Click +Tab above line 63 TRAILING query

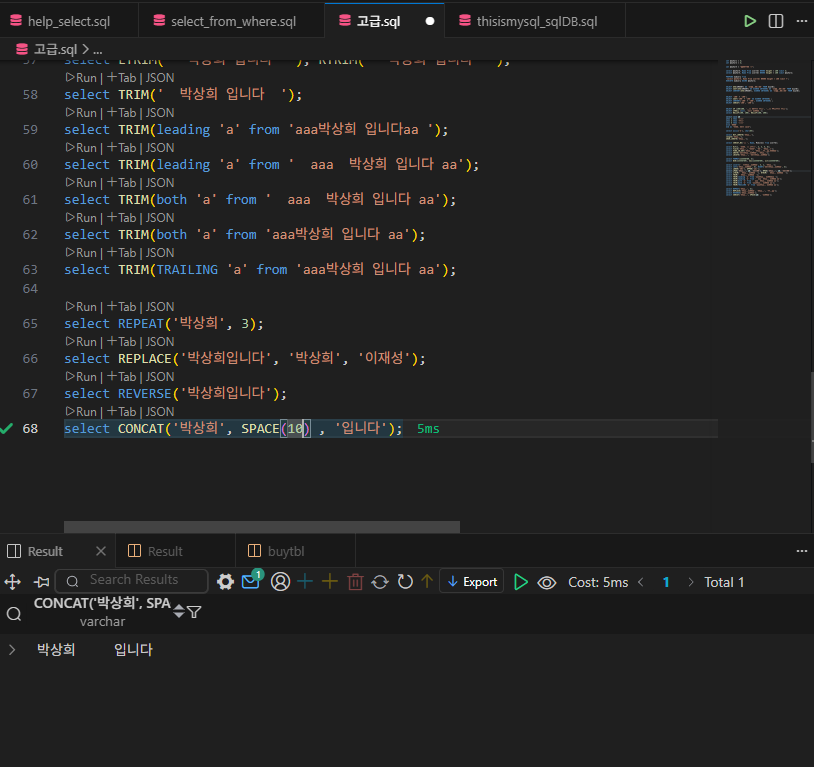click(121, 252)
